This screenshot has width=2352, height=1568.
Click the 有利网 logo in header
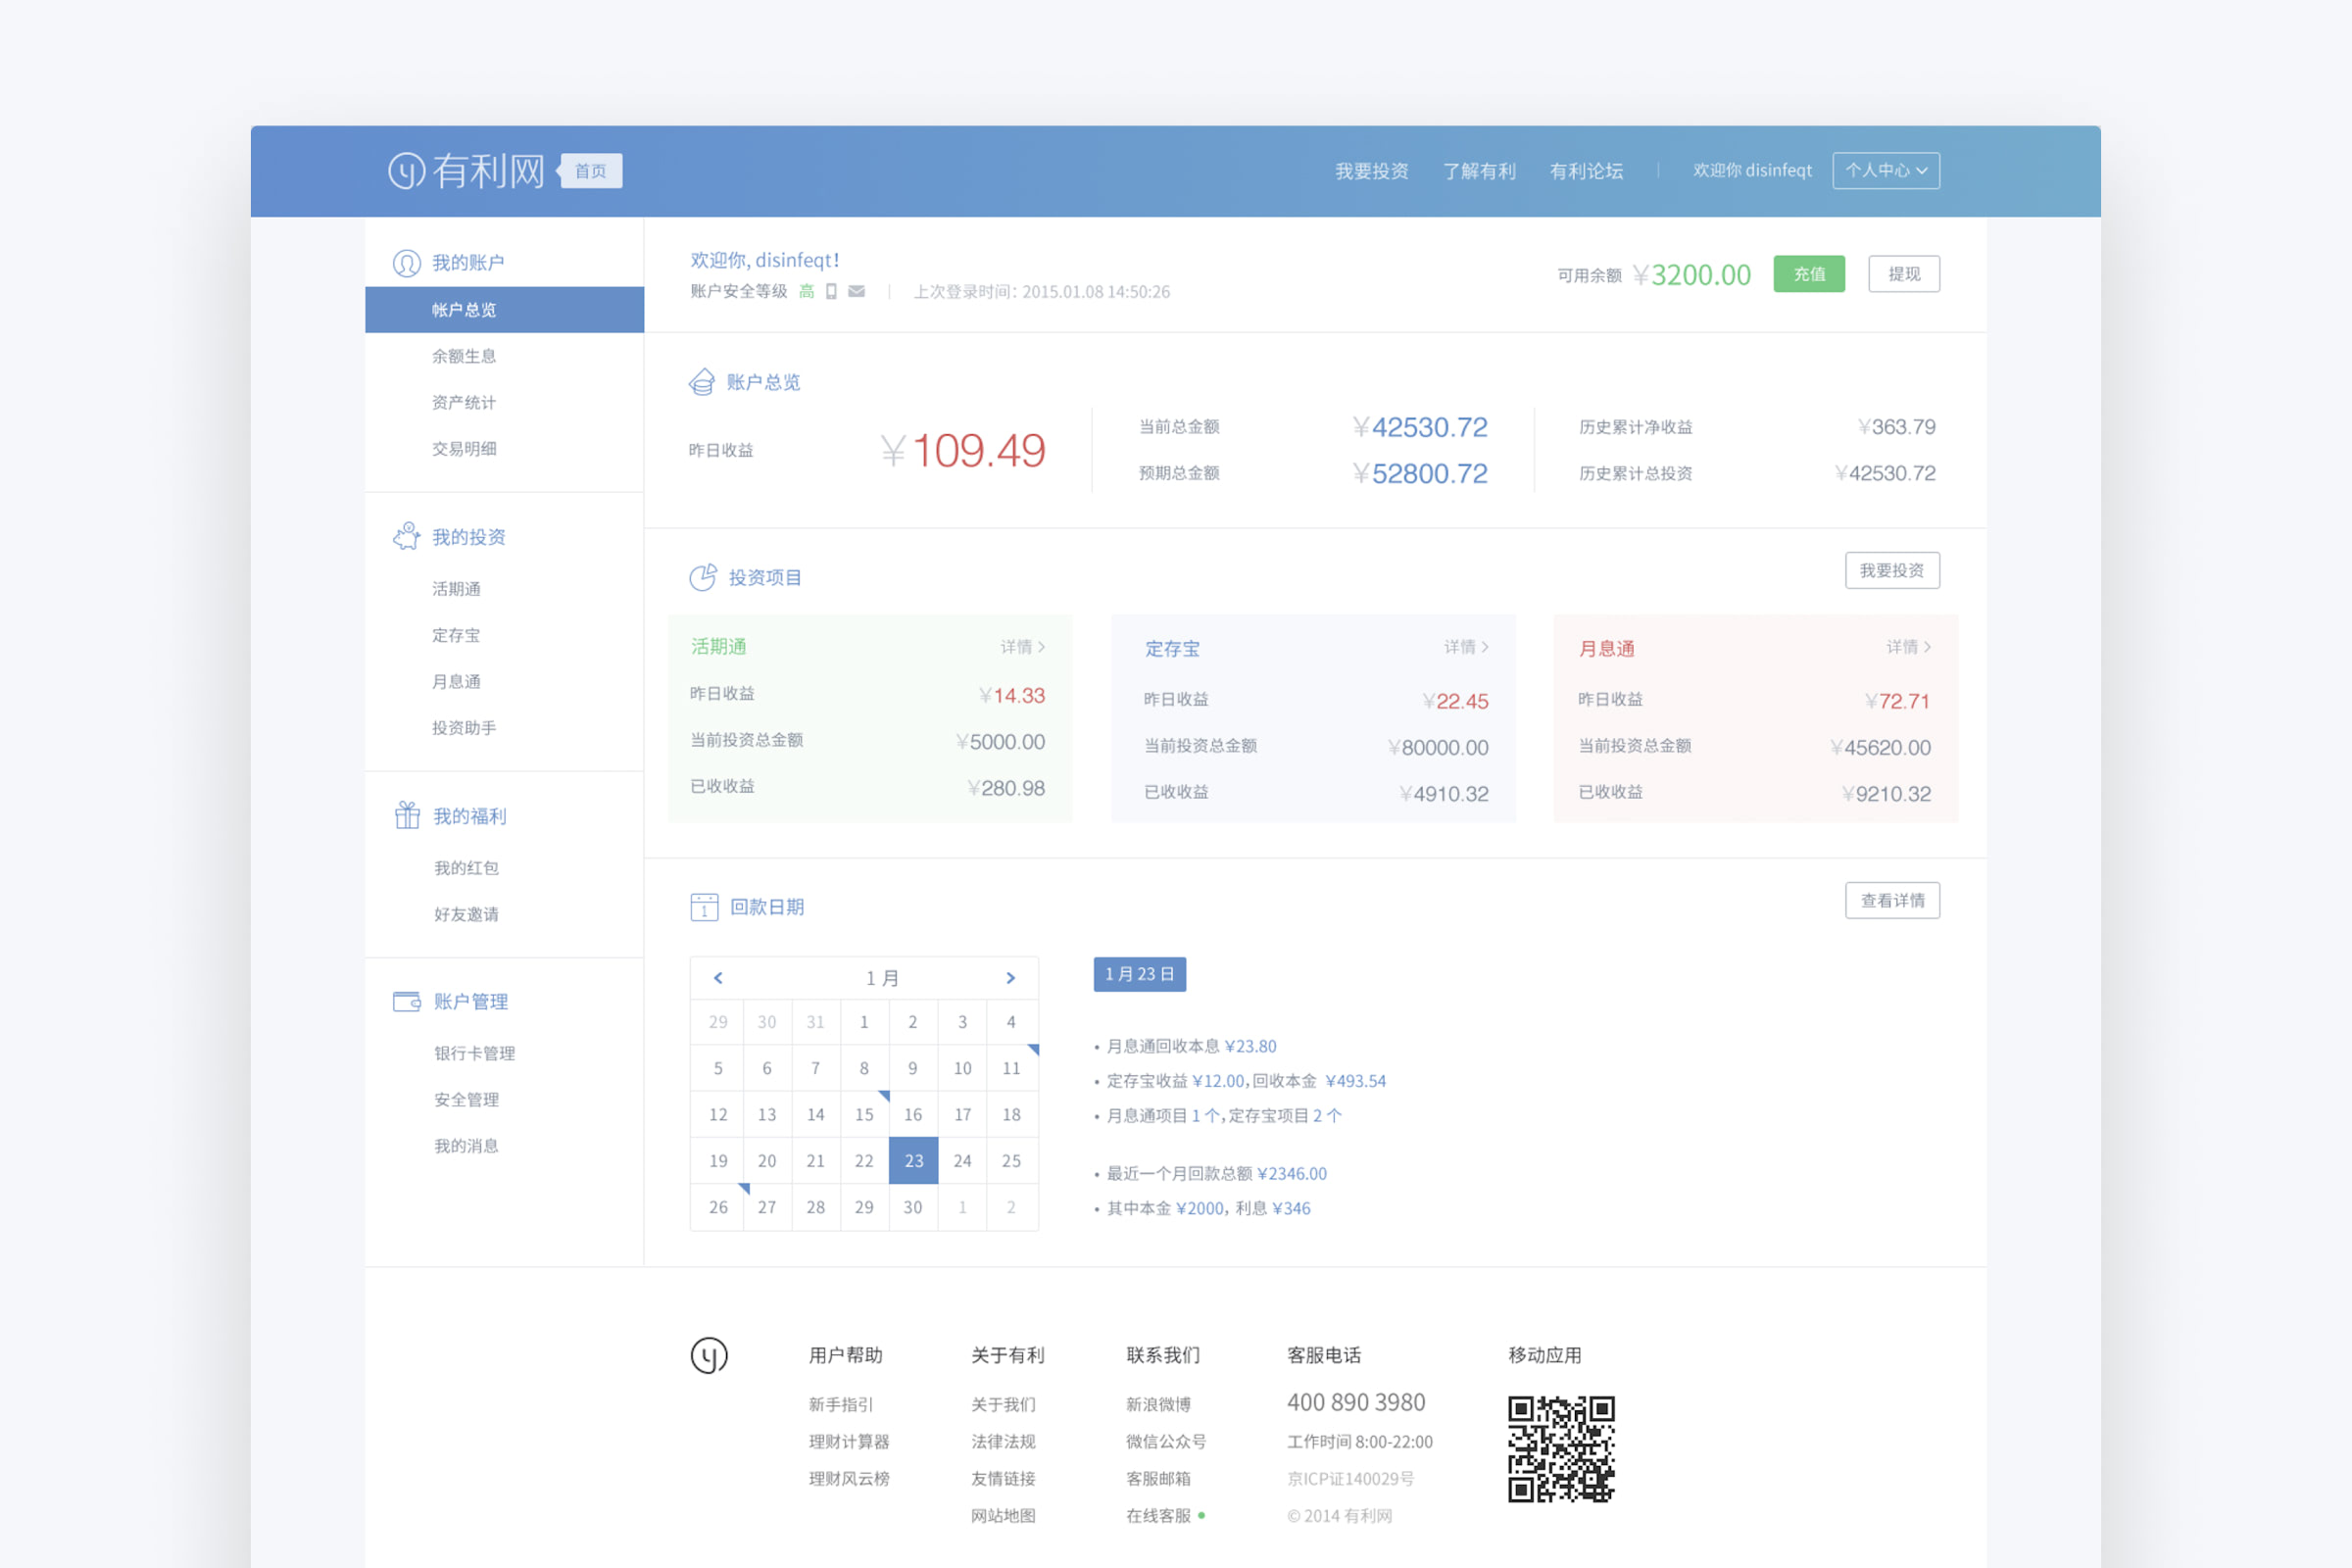(466, 171)
